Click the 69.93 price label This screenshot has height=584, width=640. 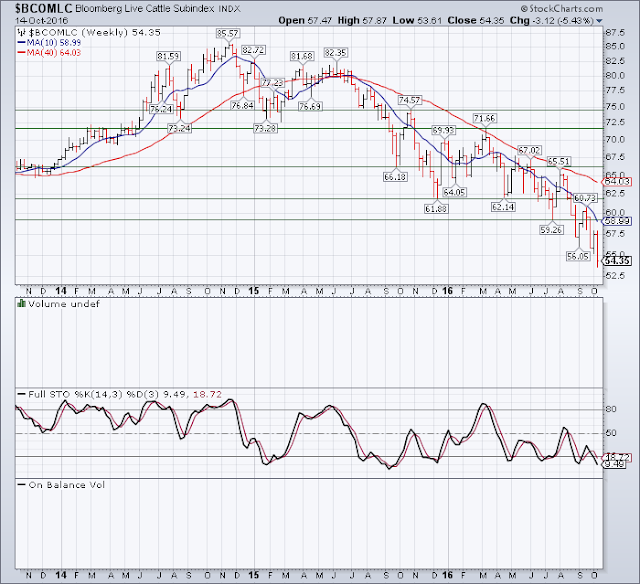pyautogui.click(x=444, y=130)
